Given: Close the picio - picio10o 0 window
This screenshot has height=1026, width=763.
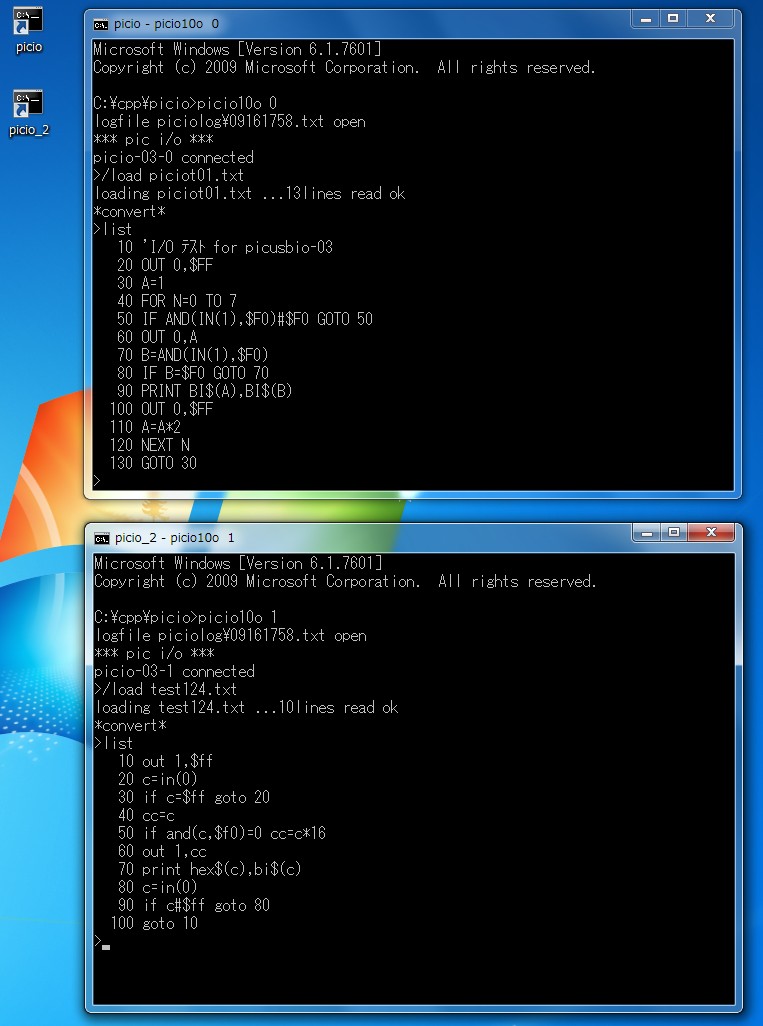Looking at the screenshot, I should coord(711,19).
